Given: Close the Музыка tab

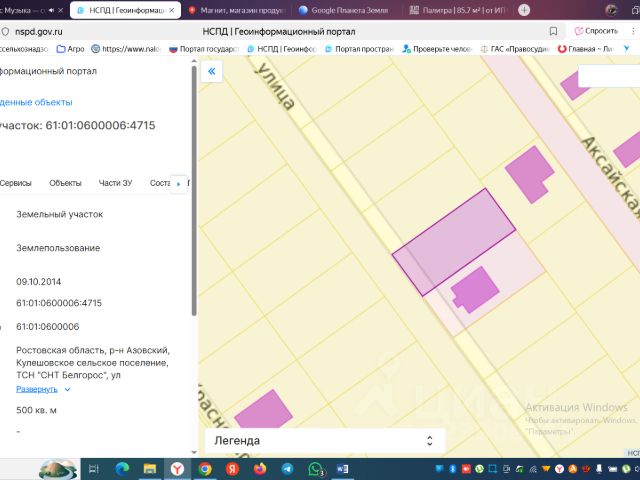Looking at the screenshot, I should point(60,10).
